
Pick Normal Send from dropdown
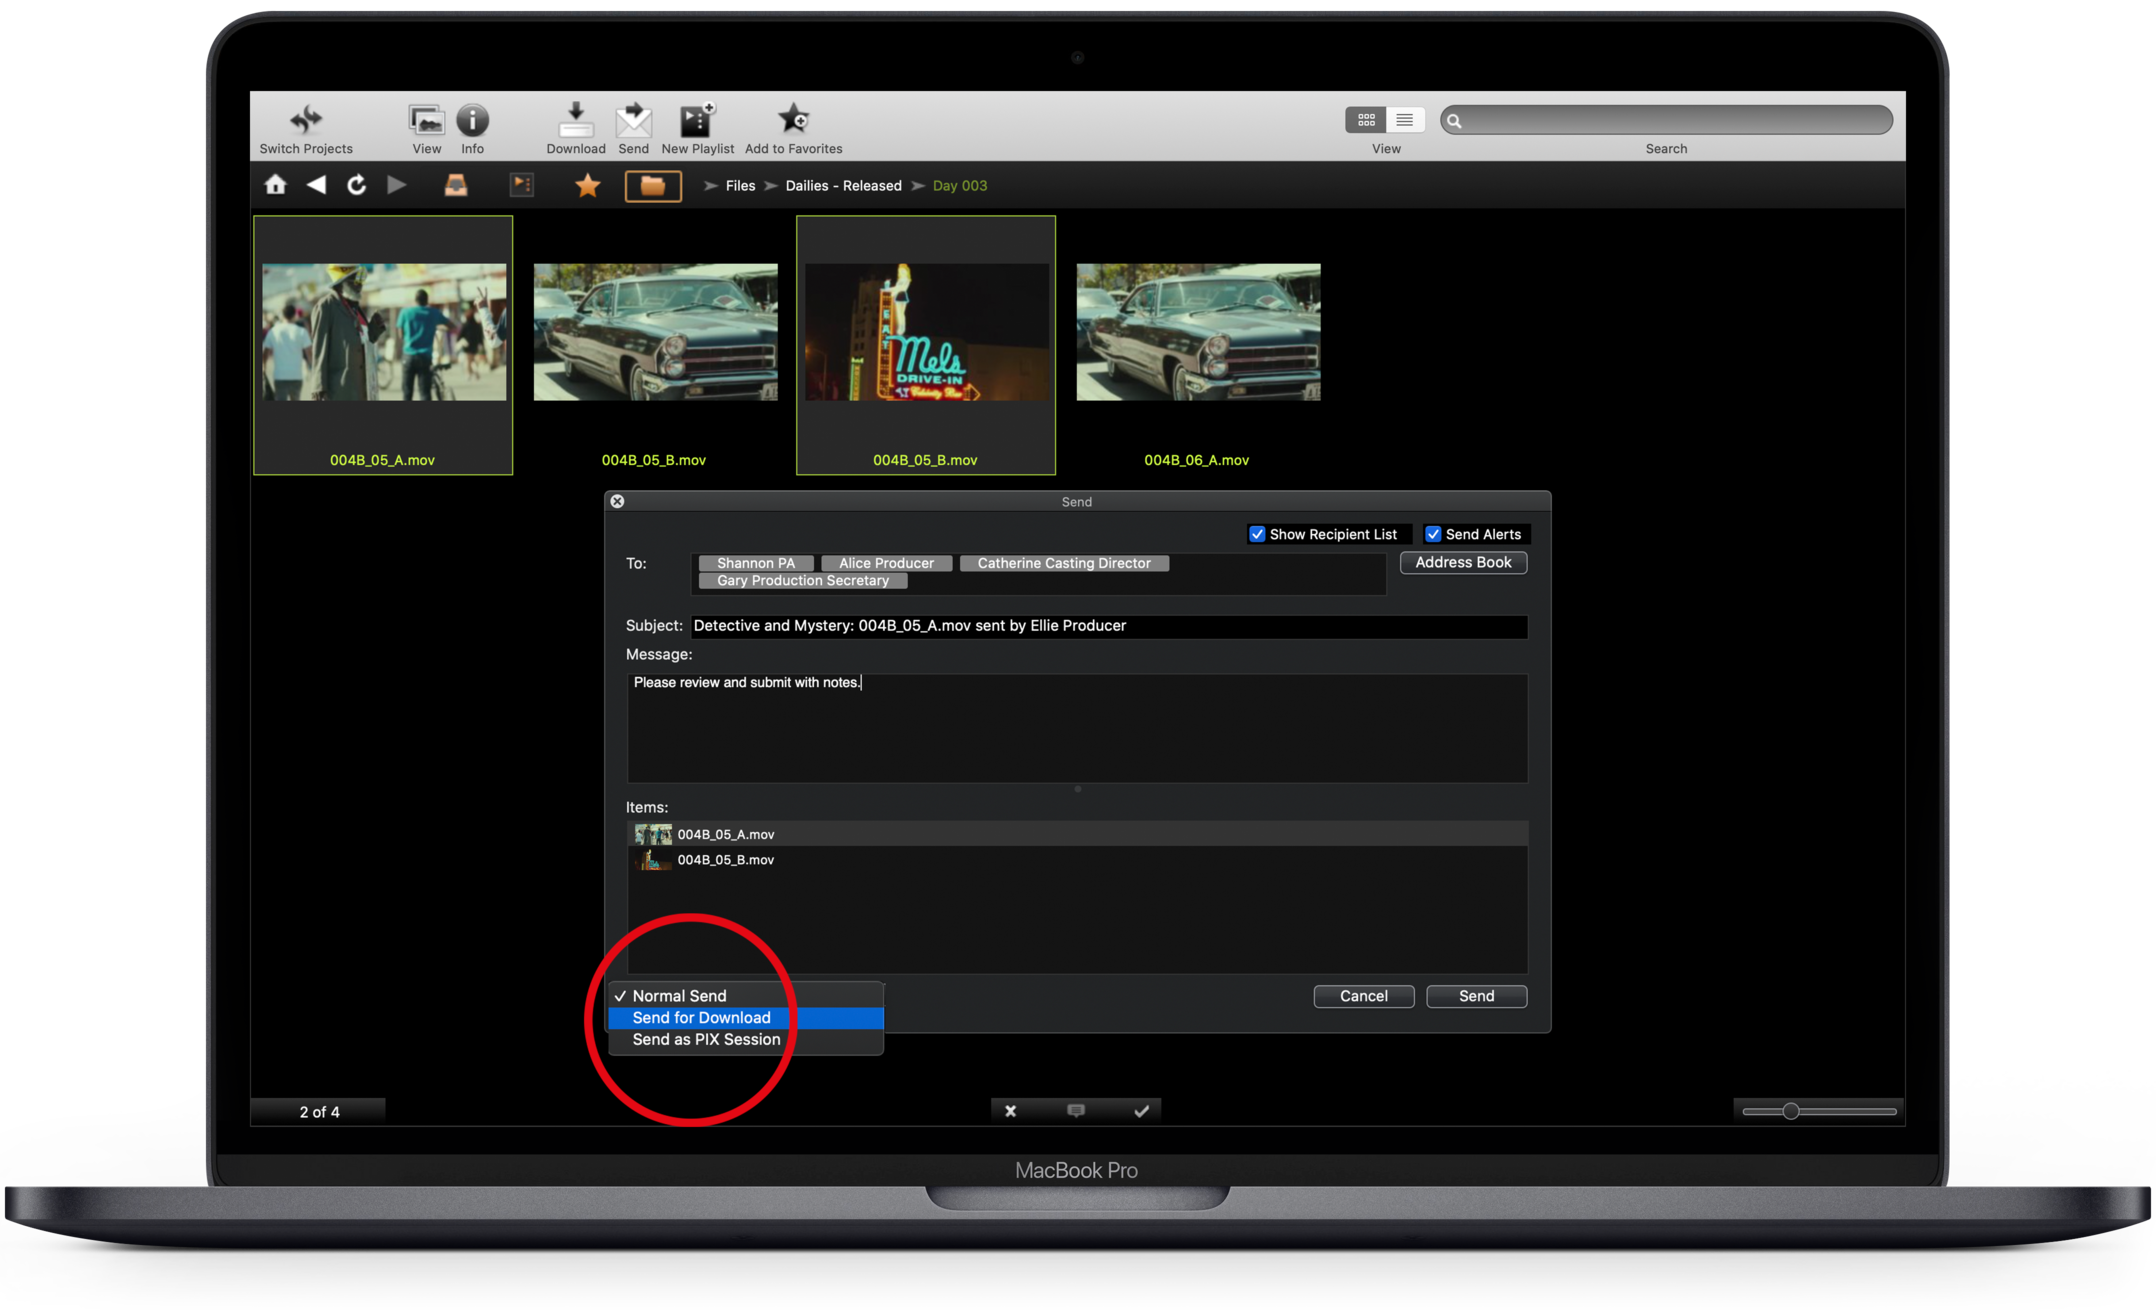point(679,996)
